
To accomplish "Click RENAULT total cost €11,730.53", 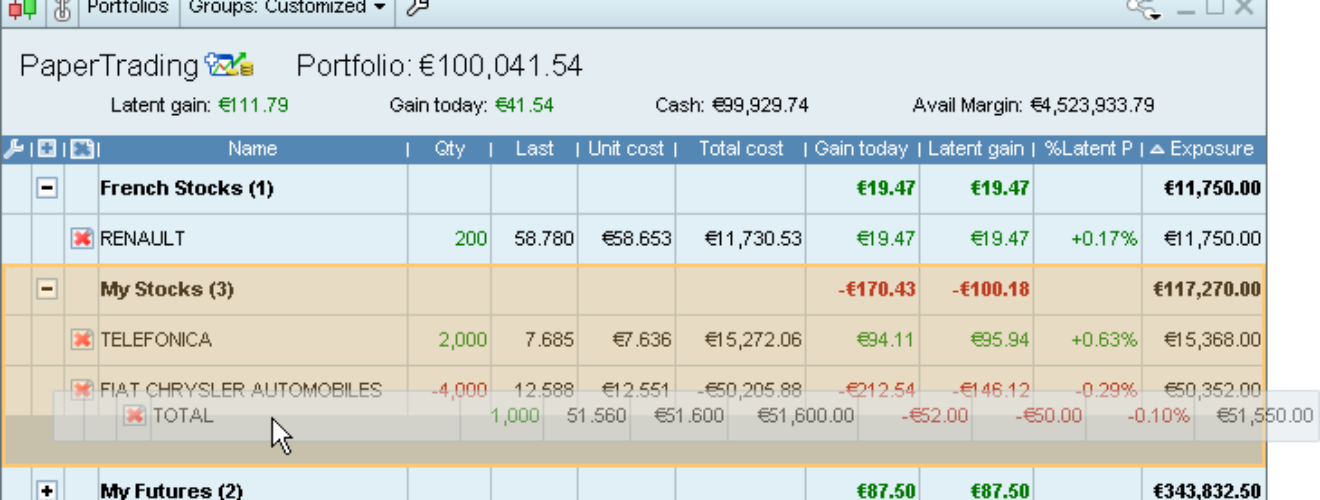I will tap(753, 239).
